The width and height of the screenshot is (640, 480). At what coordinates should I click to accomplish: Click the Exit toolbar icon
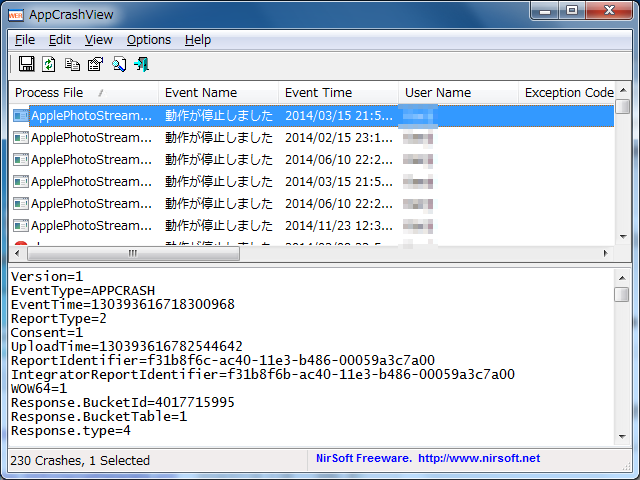pos(142,64)
